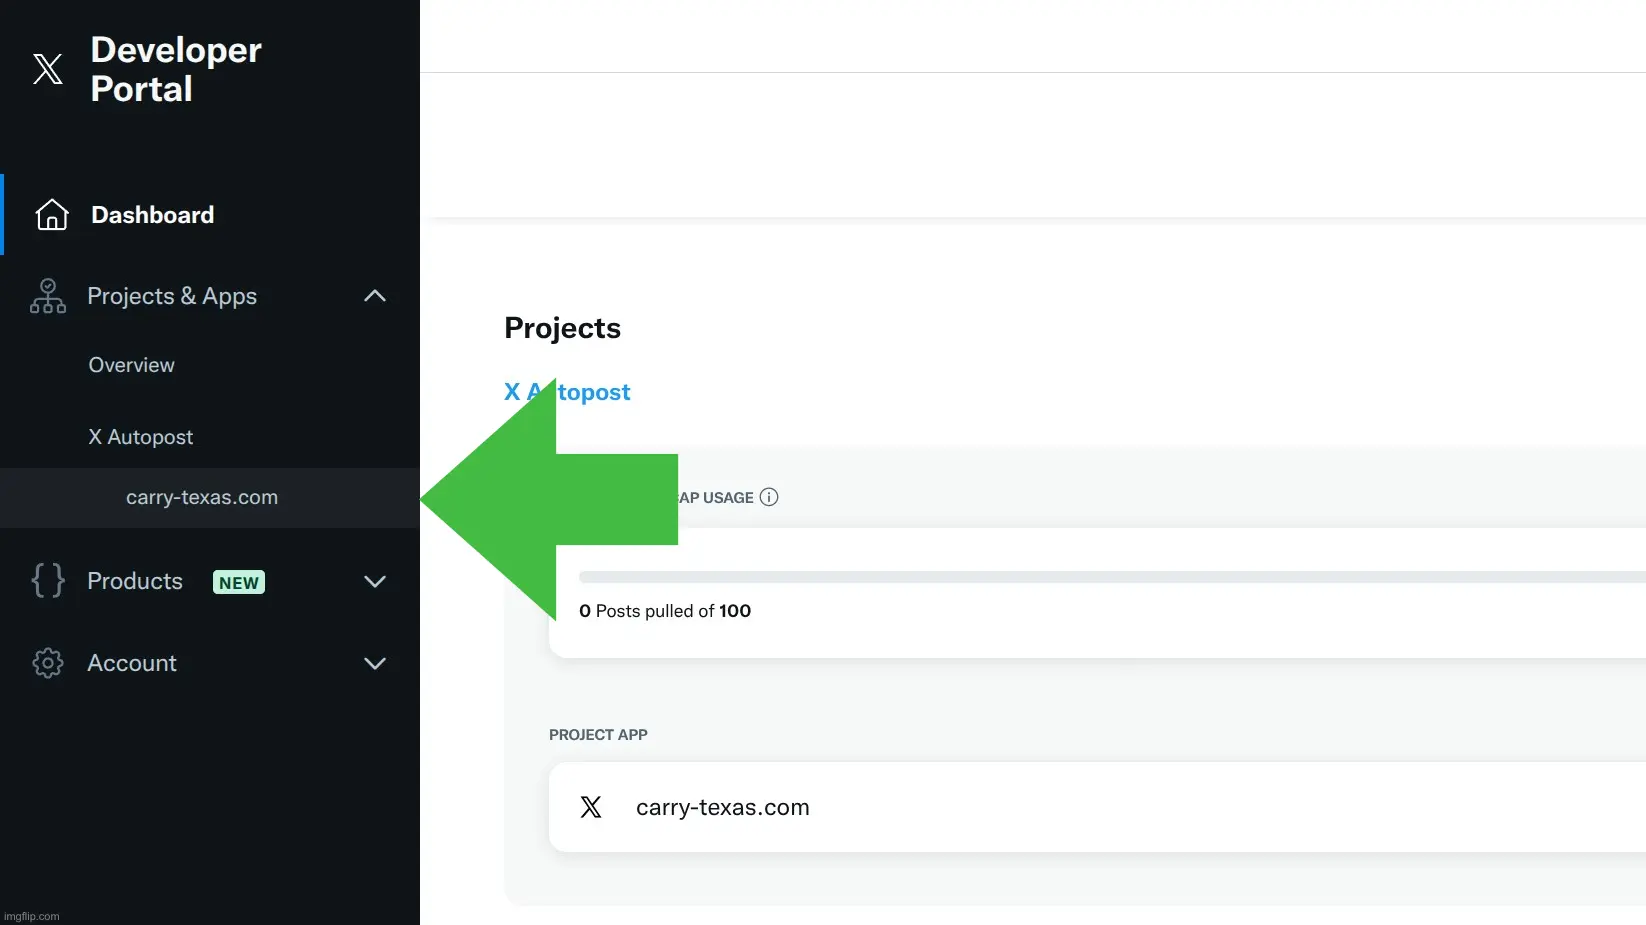Click the Products curly braces icon
Screen dimensions: 1646x925
[x=48, y=581]
